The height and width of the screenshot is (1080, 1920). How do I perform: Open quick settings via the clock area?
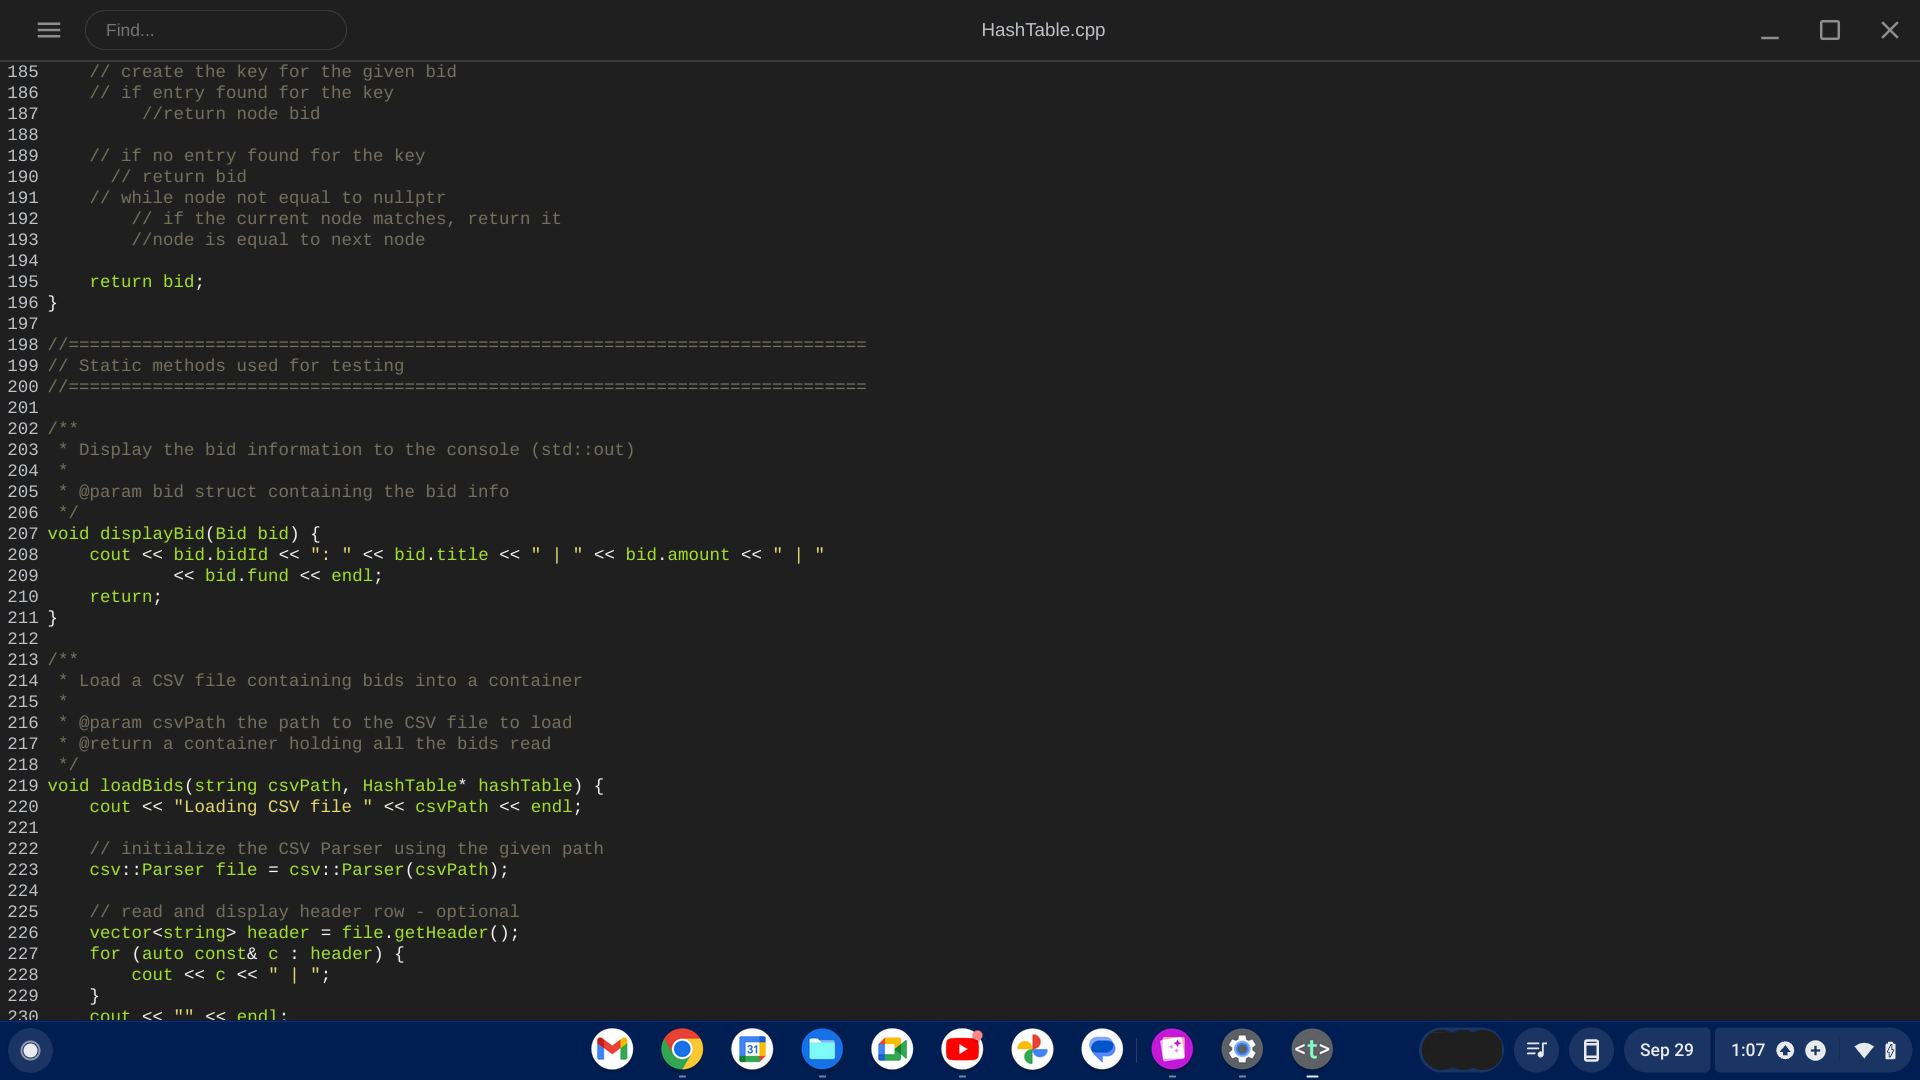1747,1050
